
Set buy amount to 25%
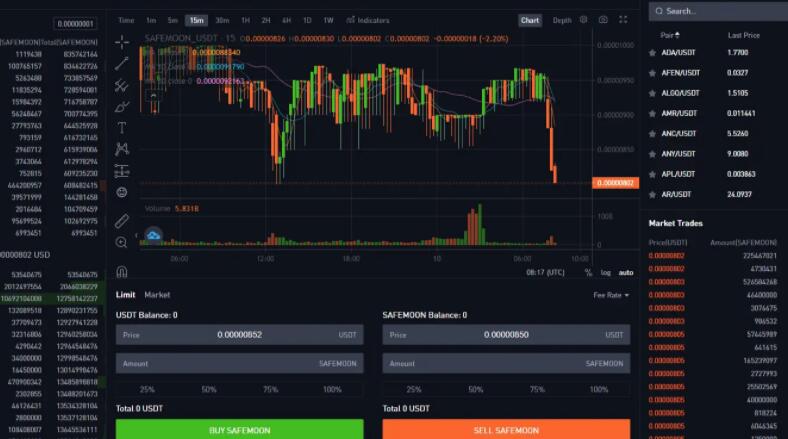[x=147, y=389]
